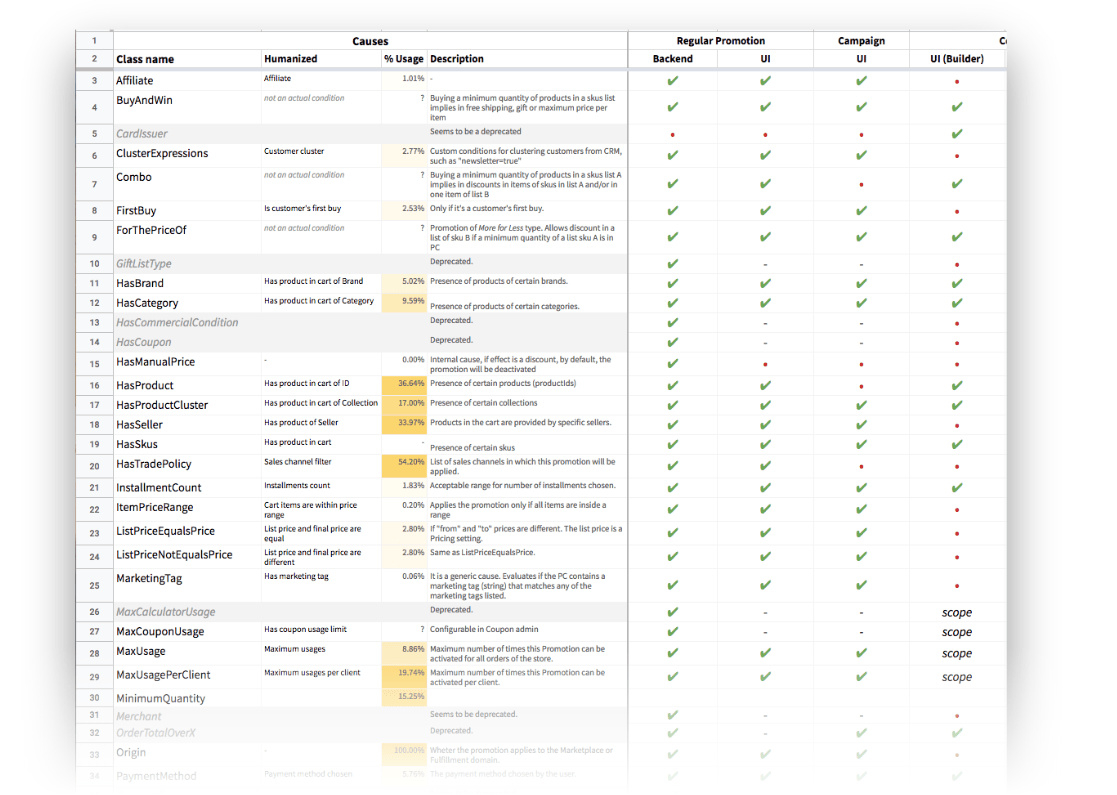Screen dimensions: 1117x795
Task: Select the "Campaign" header cell
Action: click(861, 41)
